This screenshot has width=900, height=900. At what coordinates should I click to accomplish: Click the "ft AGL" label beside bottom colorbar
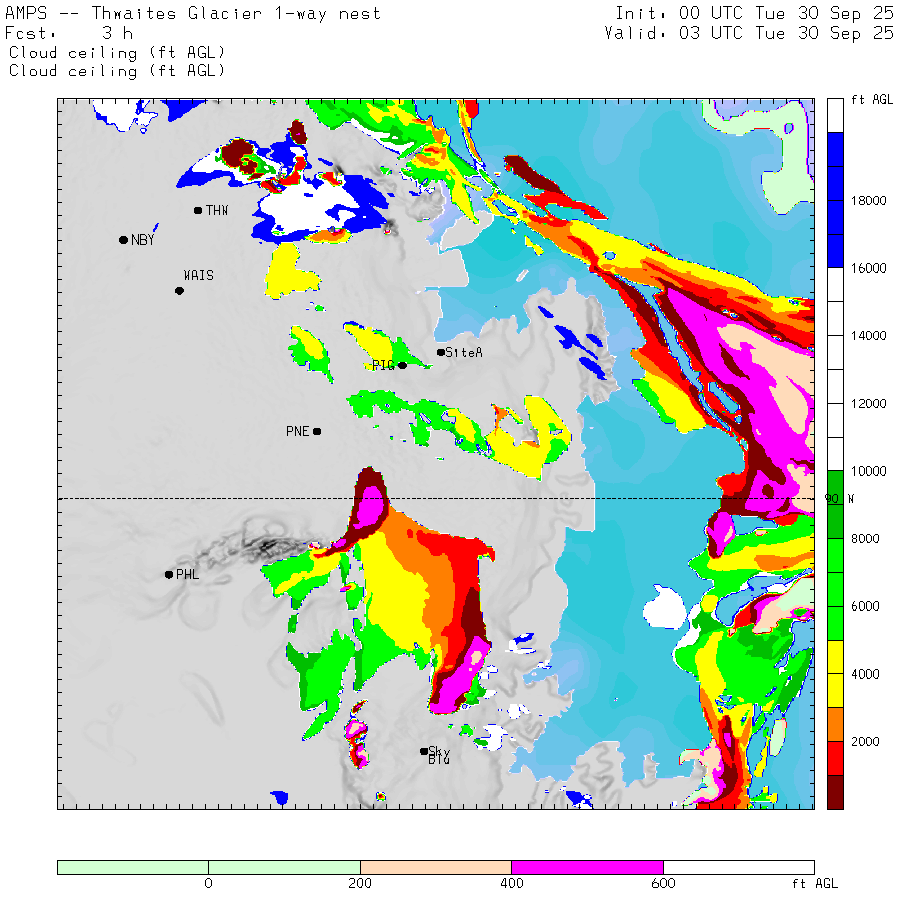(x=815, y=884)
